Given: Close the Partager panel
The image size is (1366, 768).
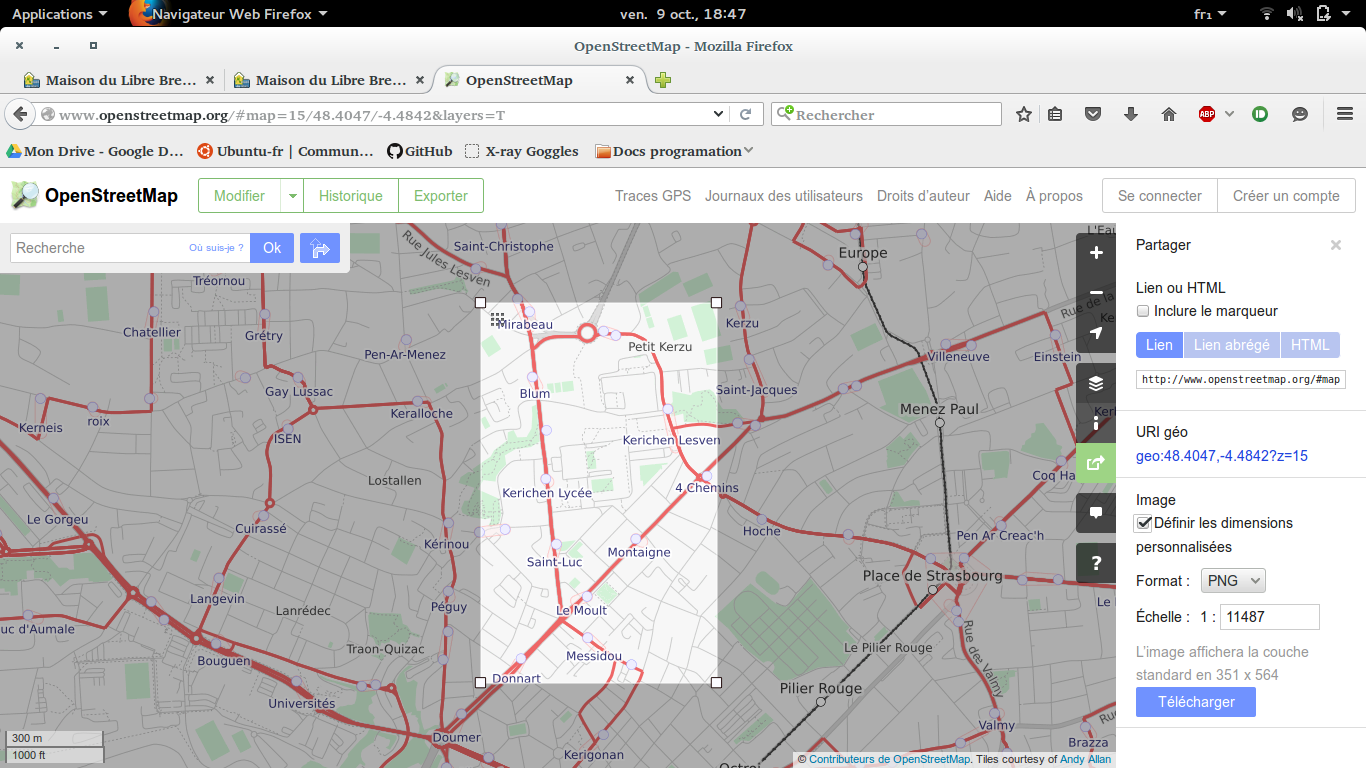Looking at the screenshot, I should 1335,245.
